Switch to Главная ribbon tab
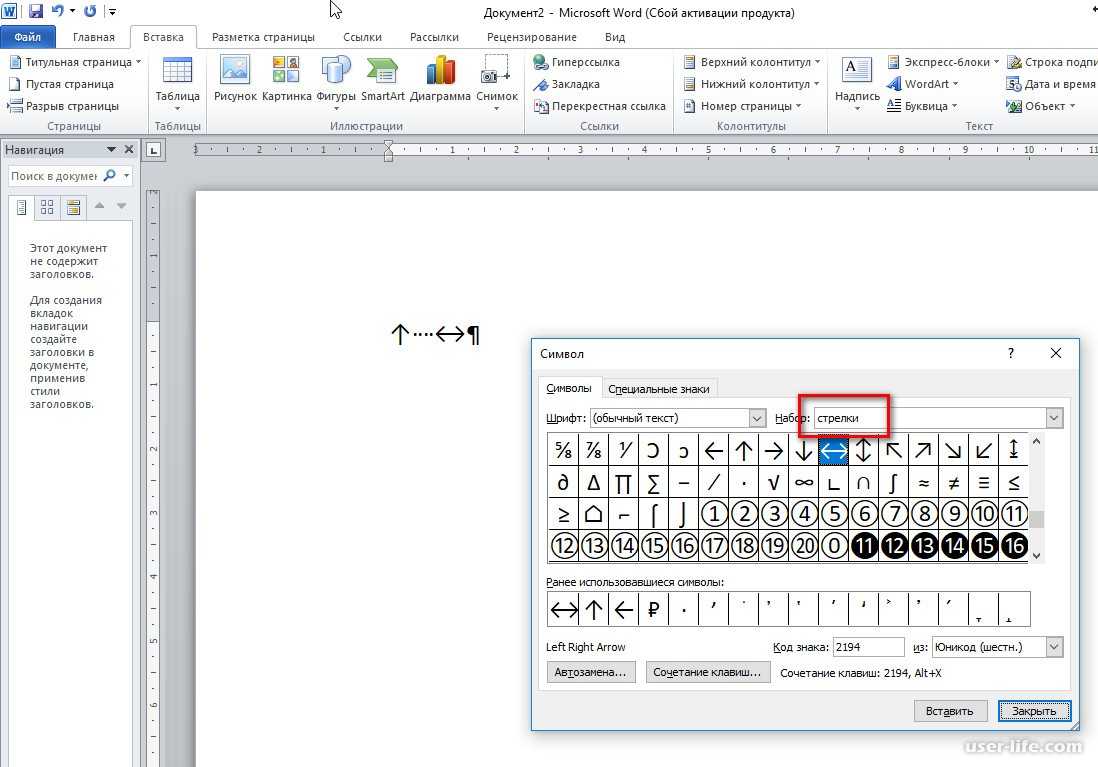The height and width of the screenshot is (767, 1098). point(93,37)
